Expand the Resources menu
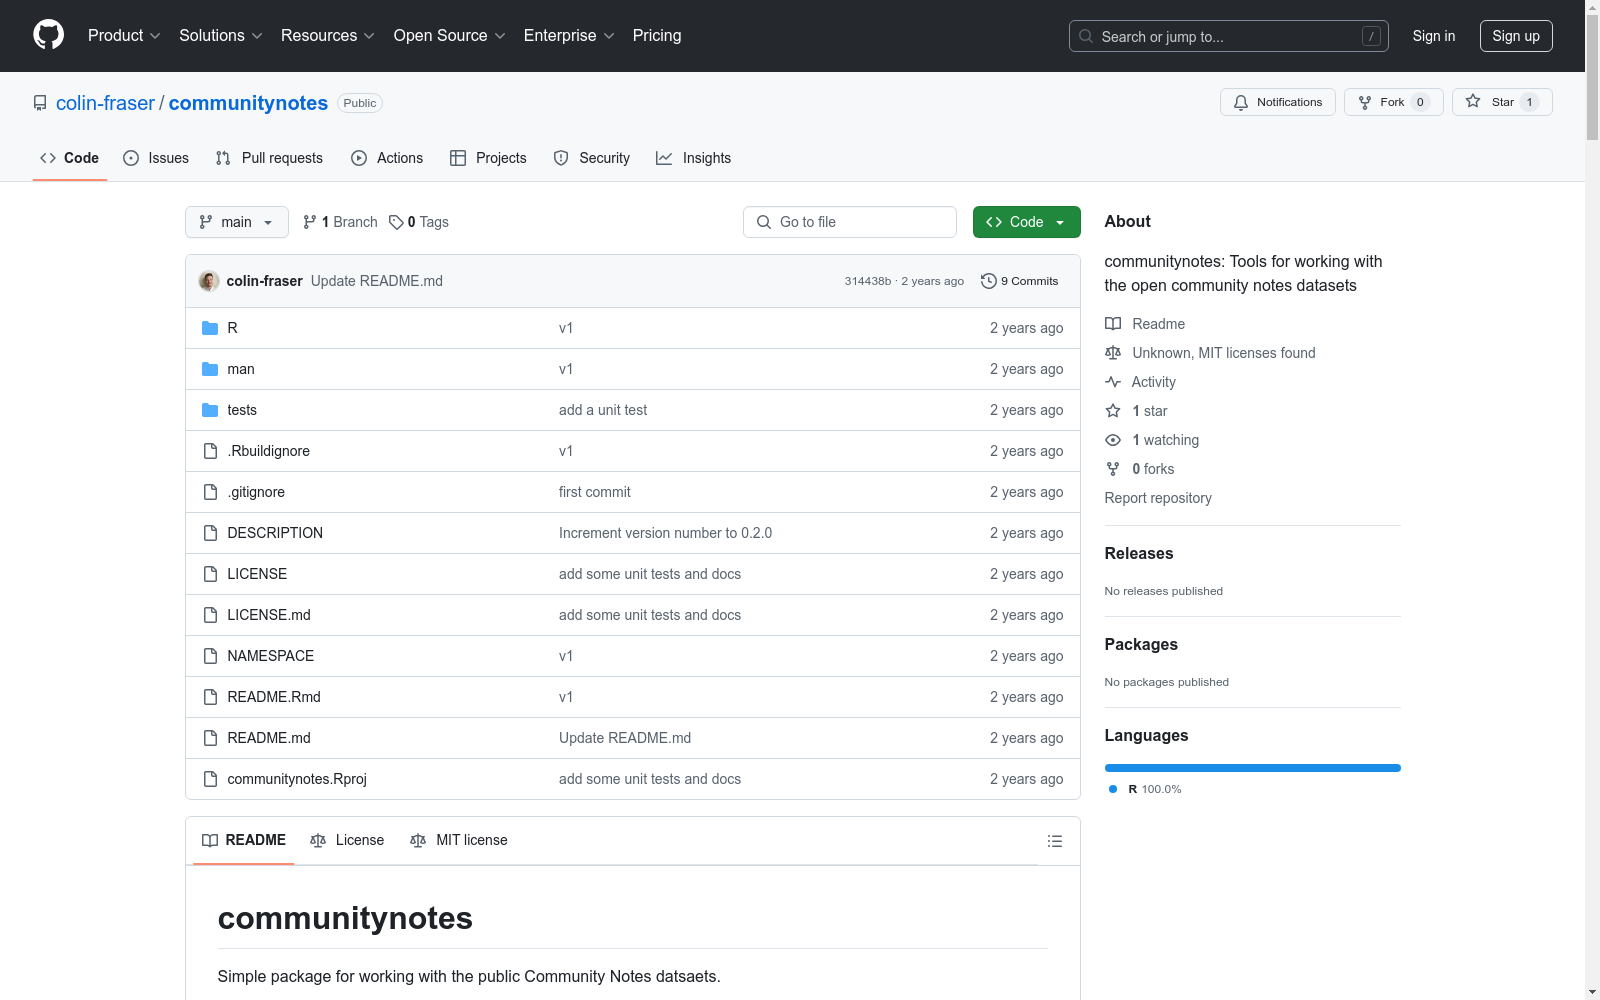The height and width of the screenshot is (1000, 1600). click(328, 35)
